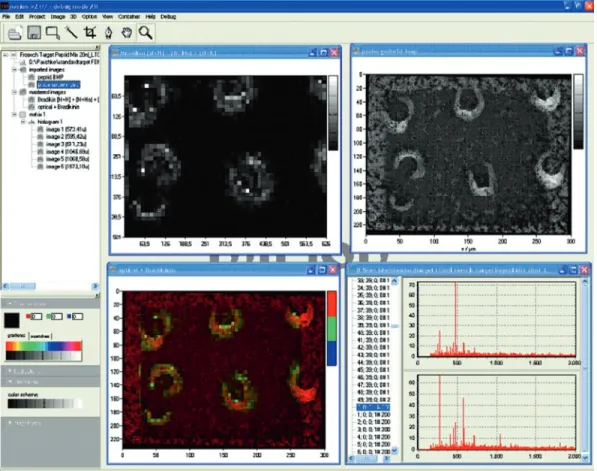The image size is (597, 471).
Task: Select the magnifying glass zoom tool
Action: point(145,33)
